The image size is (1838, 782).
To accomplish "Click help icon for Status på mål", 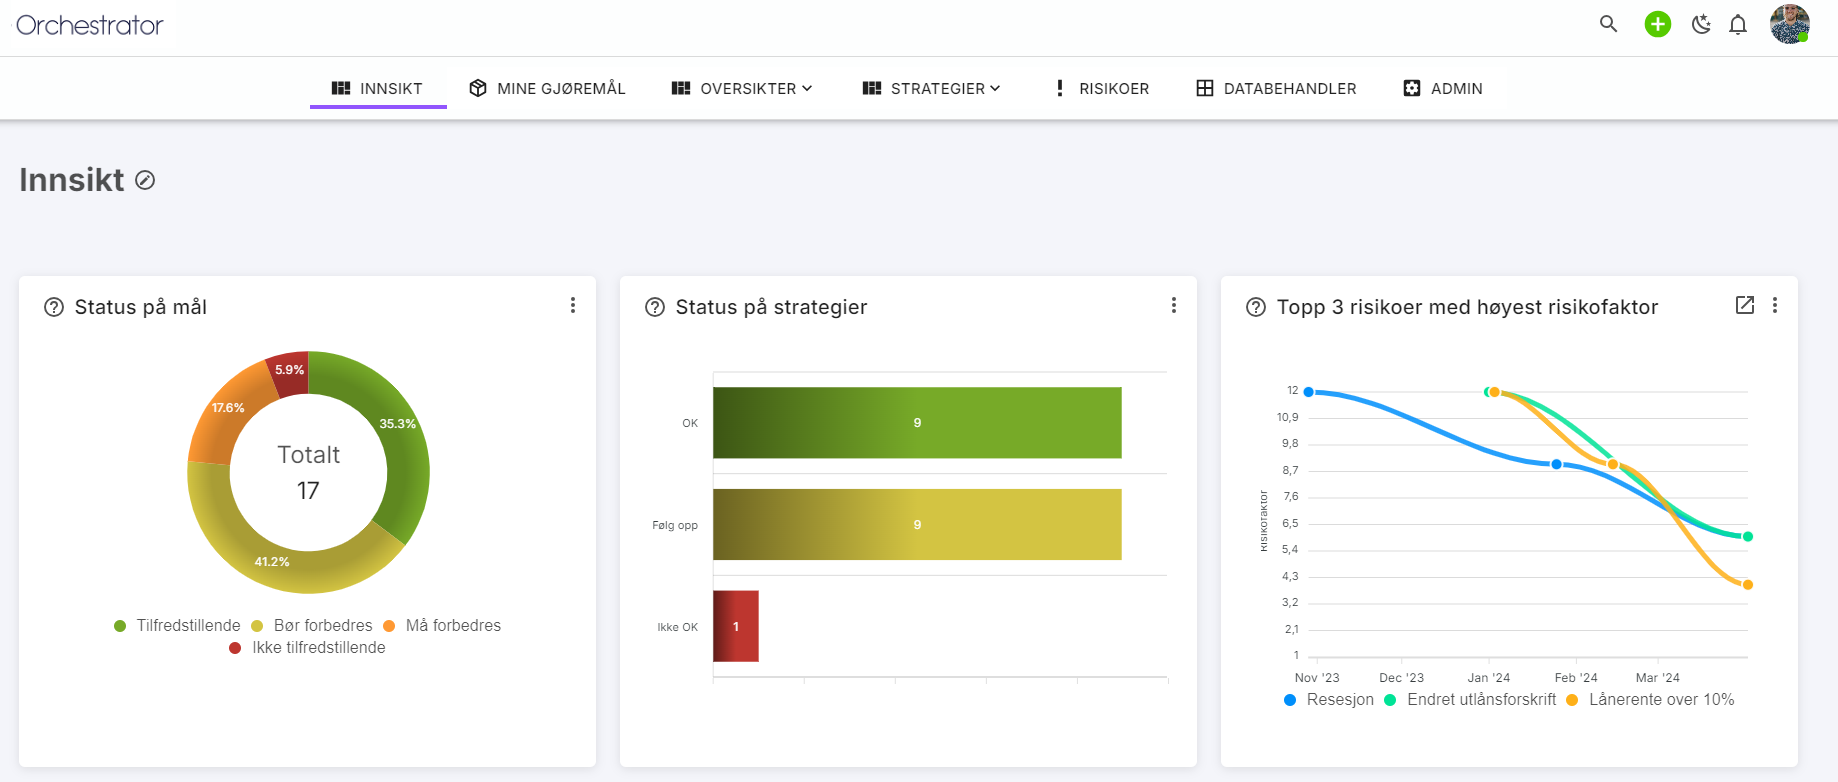I will (x=54, y=307).
